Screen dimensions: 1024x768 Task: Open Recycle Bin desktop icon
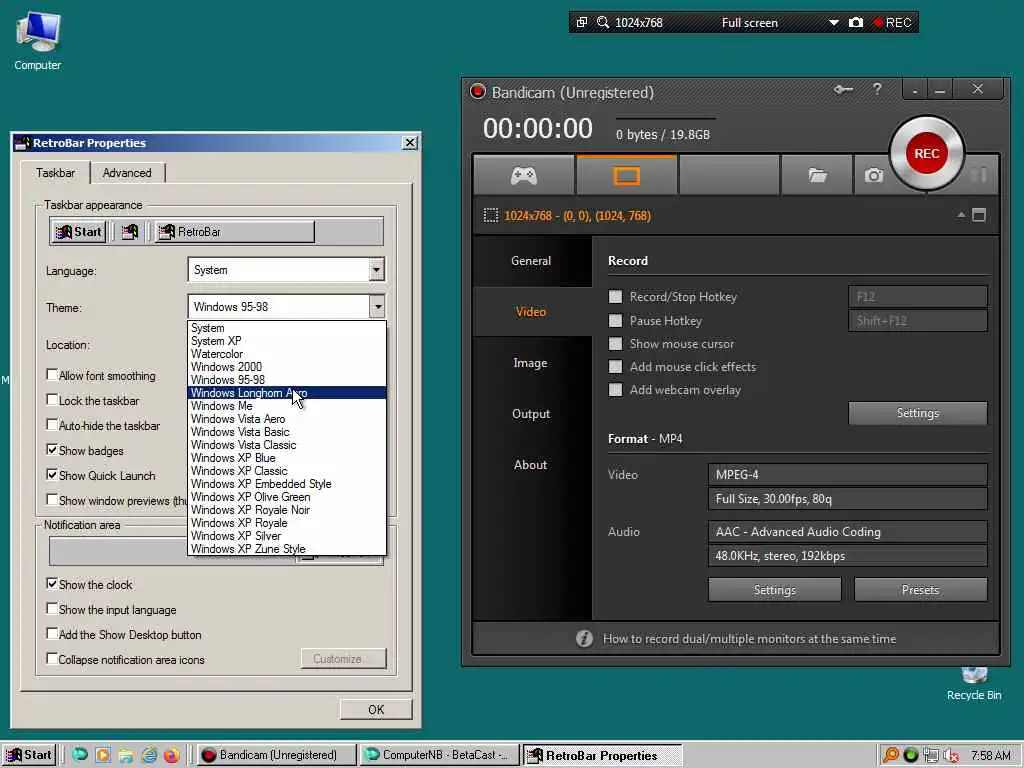point(974,684)
